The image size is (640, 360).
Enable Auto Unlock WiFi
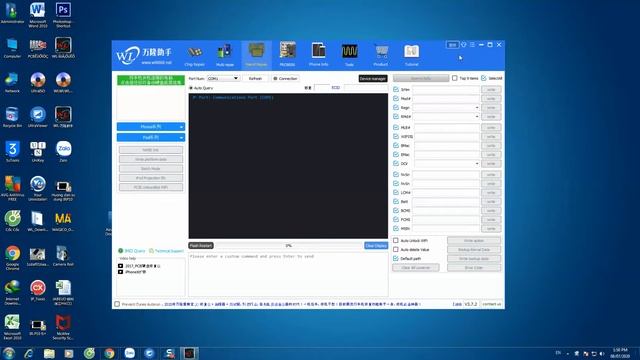[x=396, y=240]
